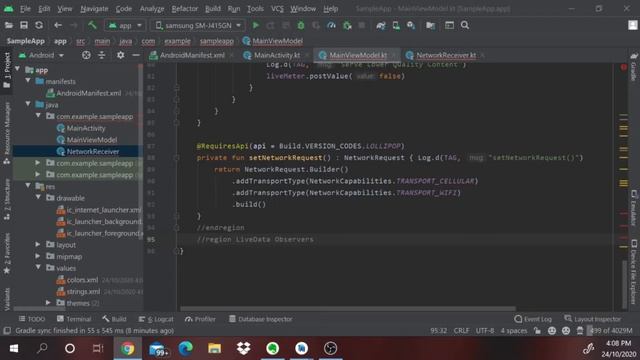The height and width of the screenshot is (360, 640).
Task: Open the Analyze menu
Action: click(152, 9)
